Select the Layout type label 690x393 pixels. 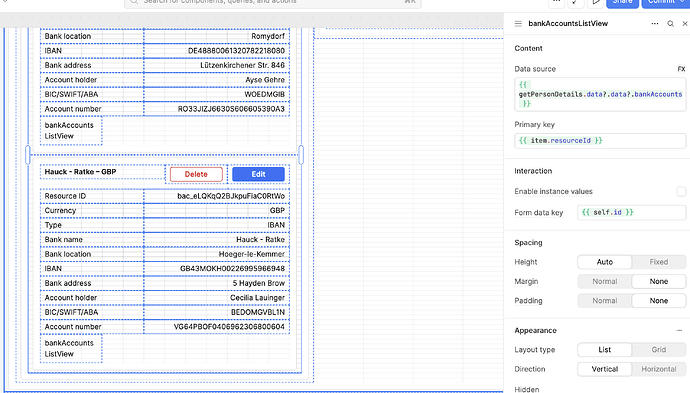point(535,349)
